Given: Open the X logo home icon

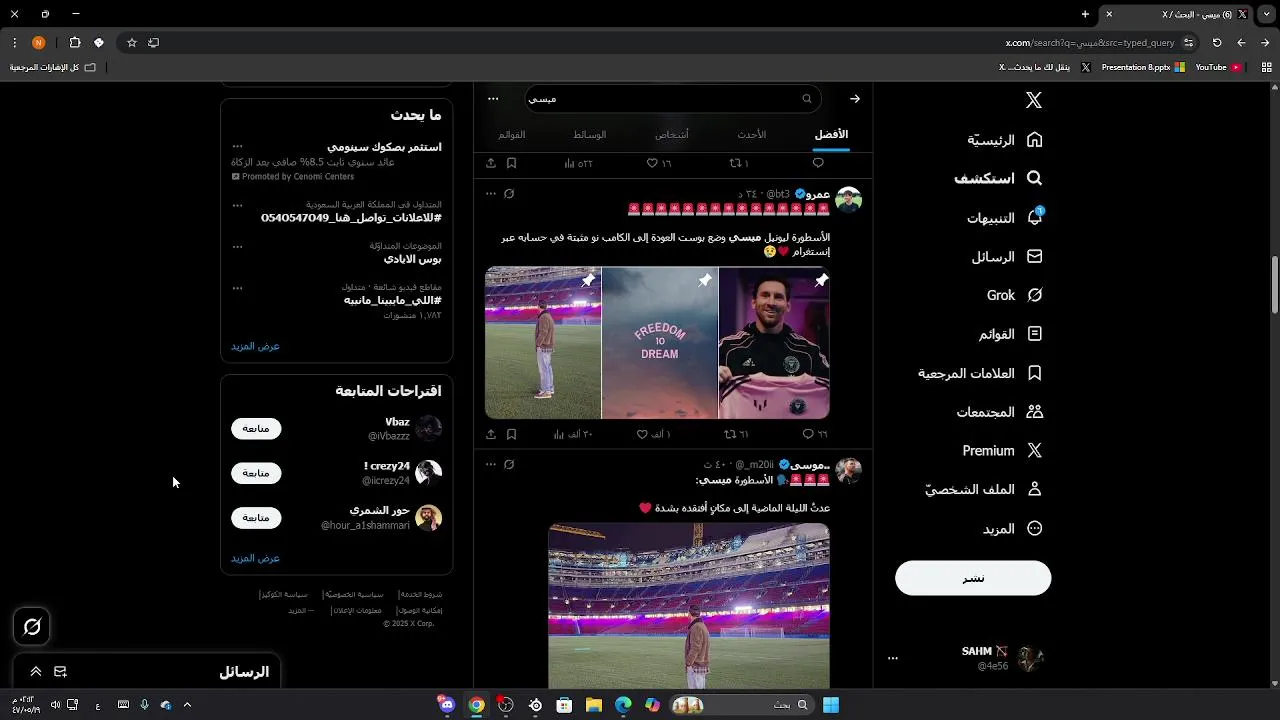Looking at the screenshot, I should [1034, 100].
